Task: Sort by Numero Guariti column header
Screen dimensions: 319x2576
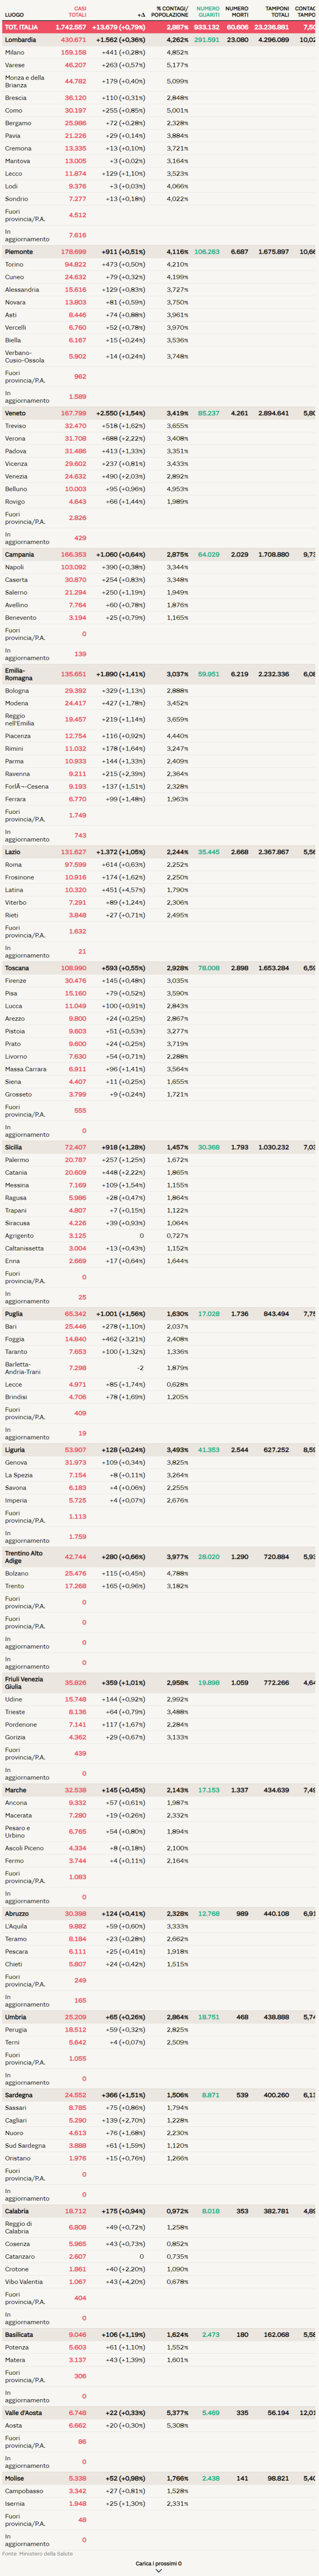Action: (207, 12)
